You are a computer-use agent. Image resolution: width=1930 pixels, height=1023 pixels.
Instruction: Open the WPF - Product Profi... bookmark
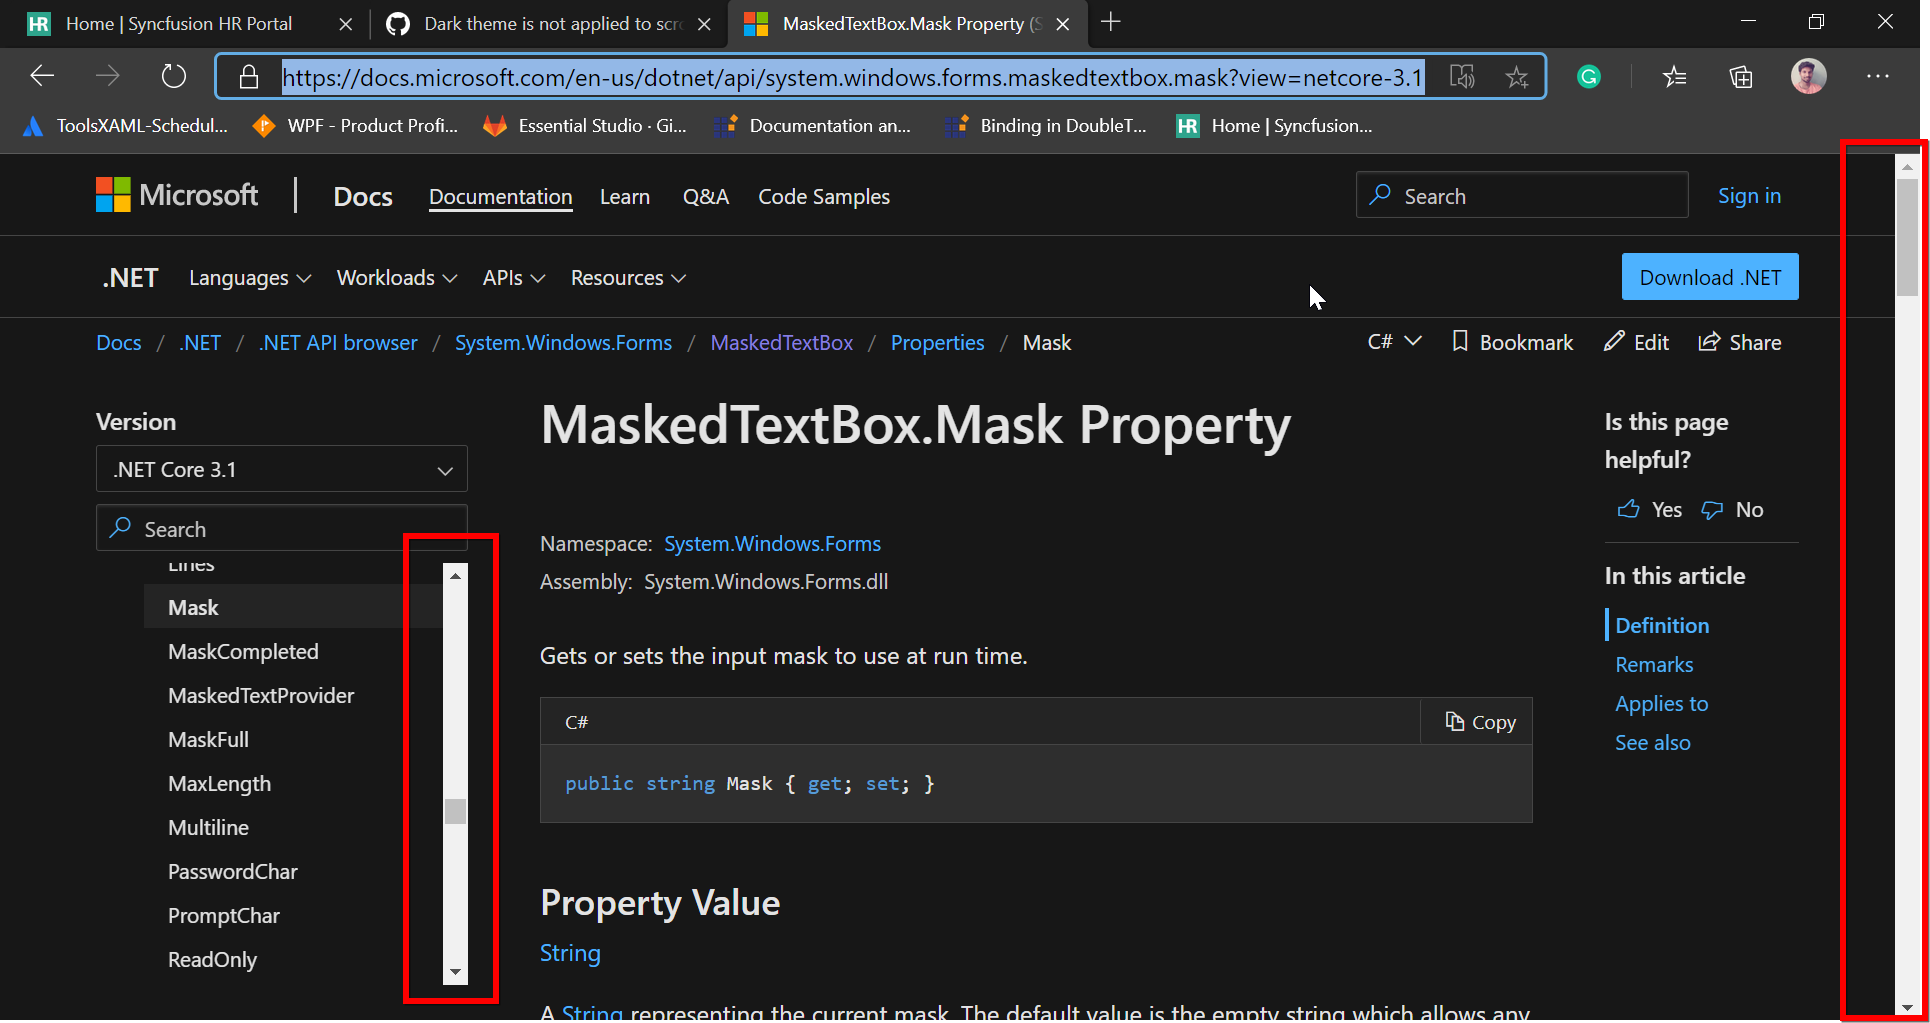click(x=354, y=126)
